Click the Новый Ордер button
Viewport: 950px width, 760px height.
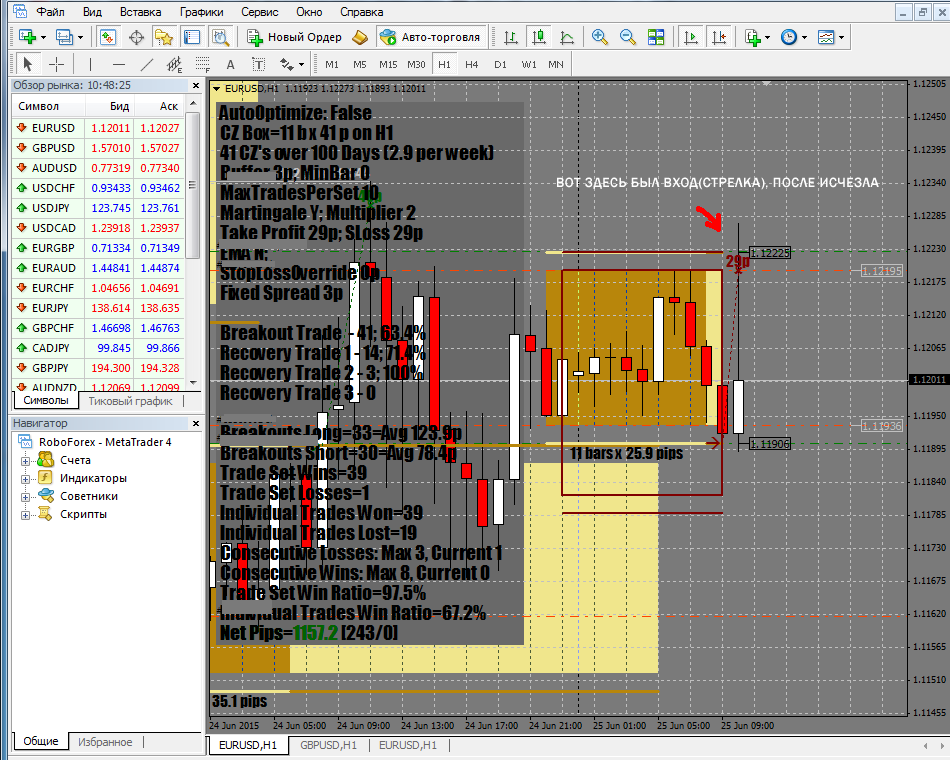(295, 37)
